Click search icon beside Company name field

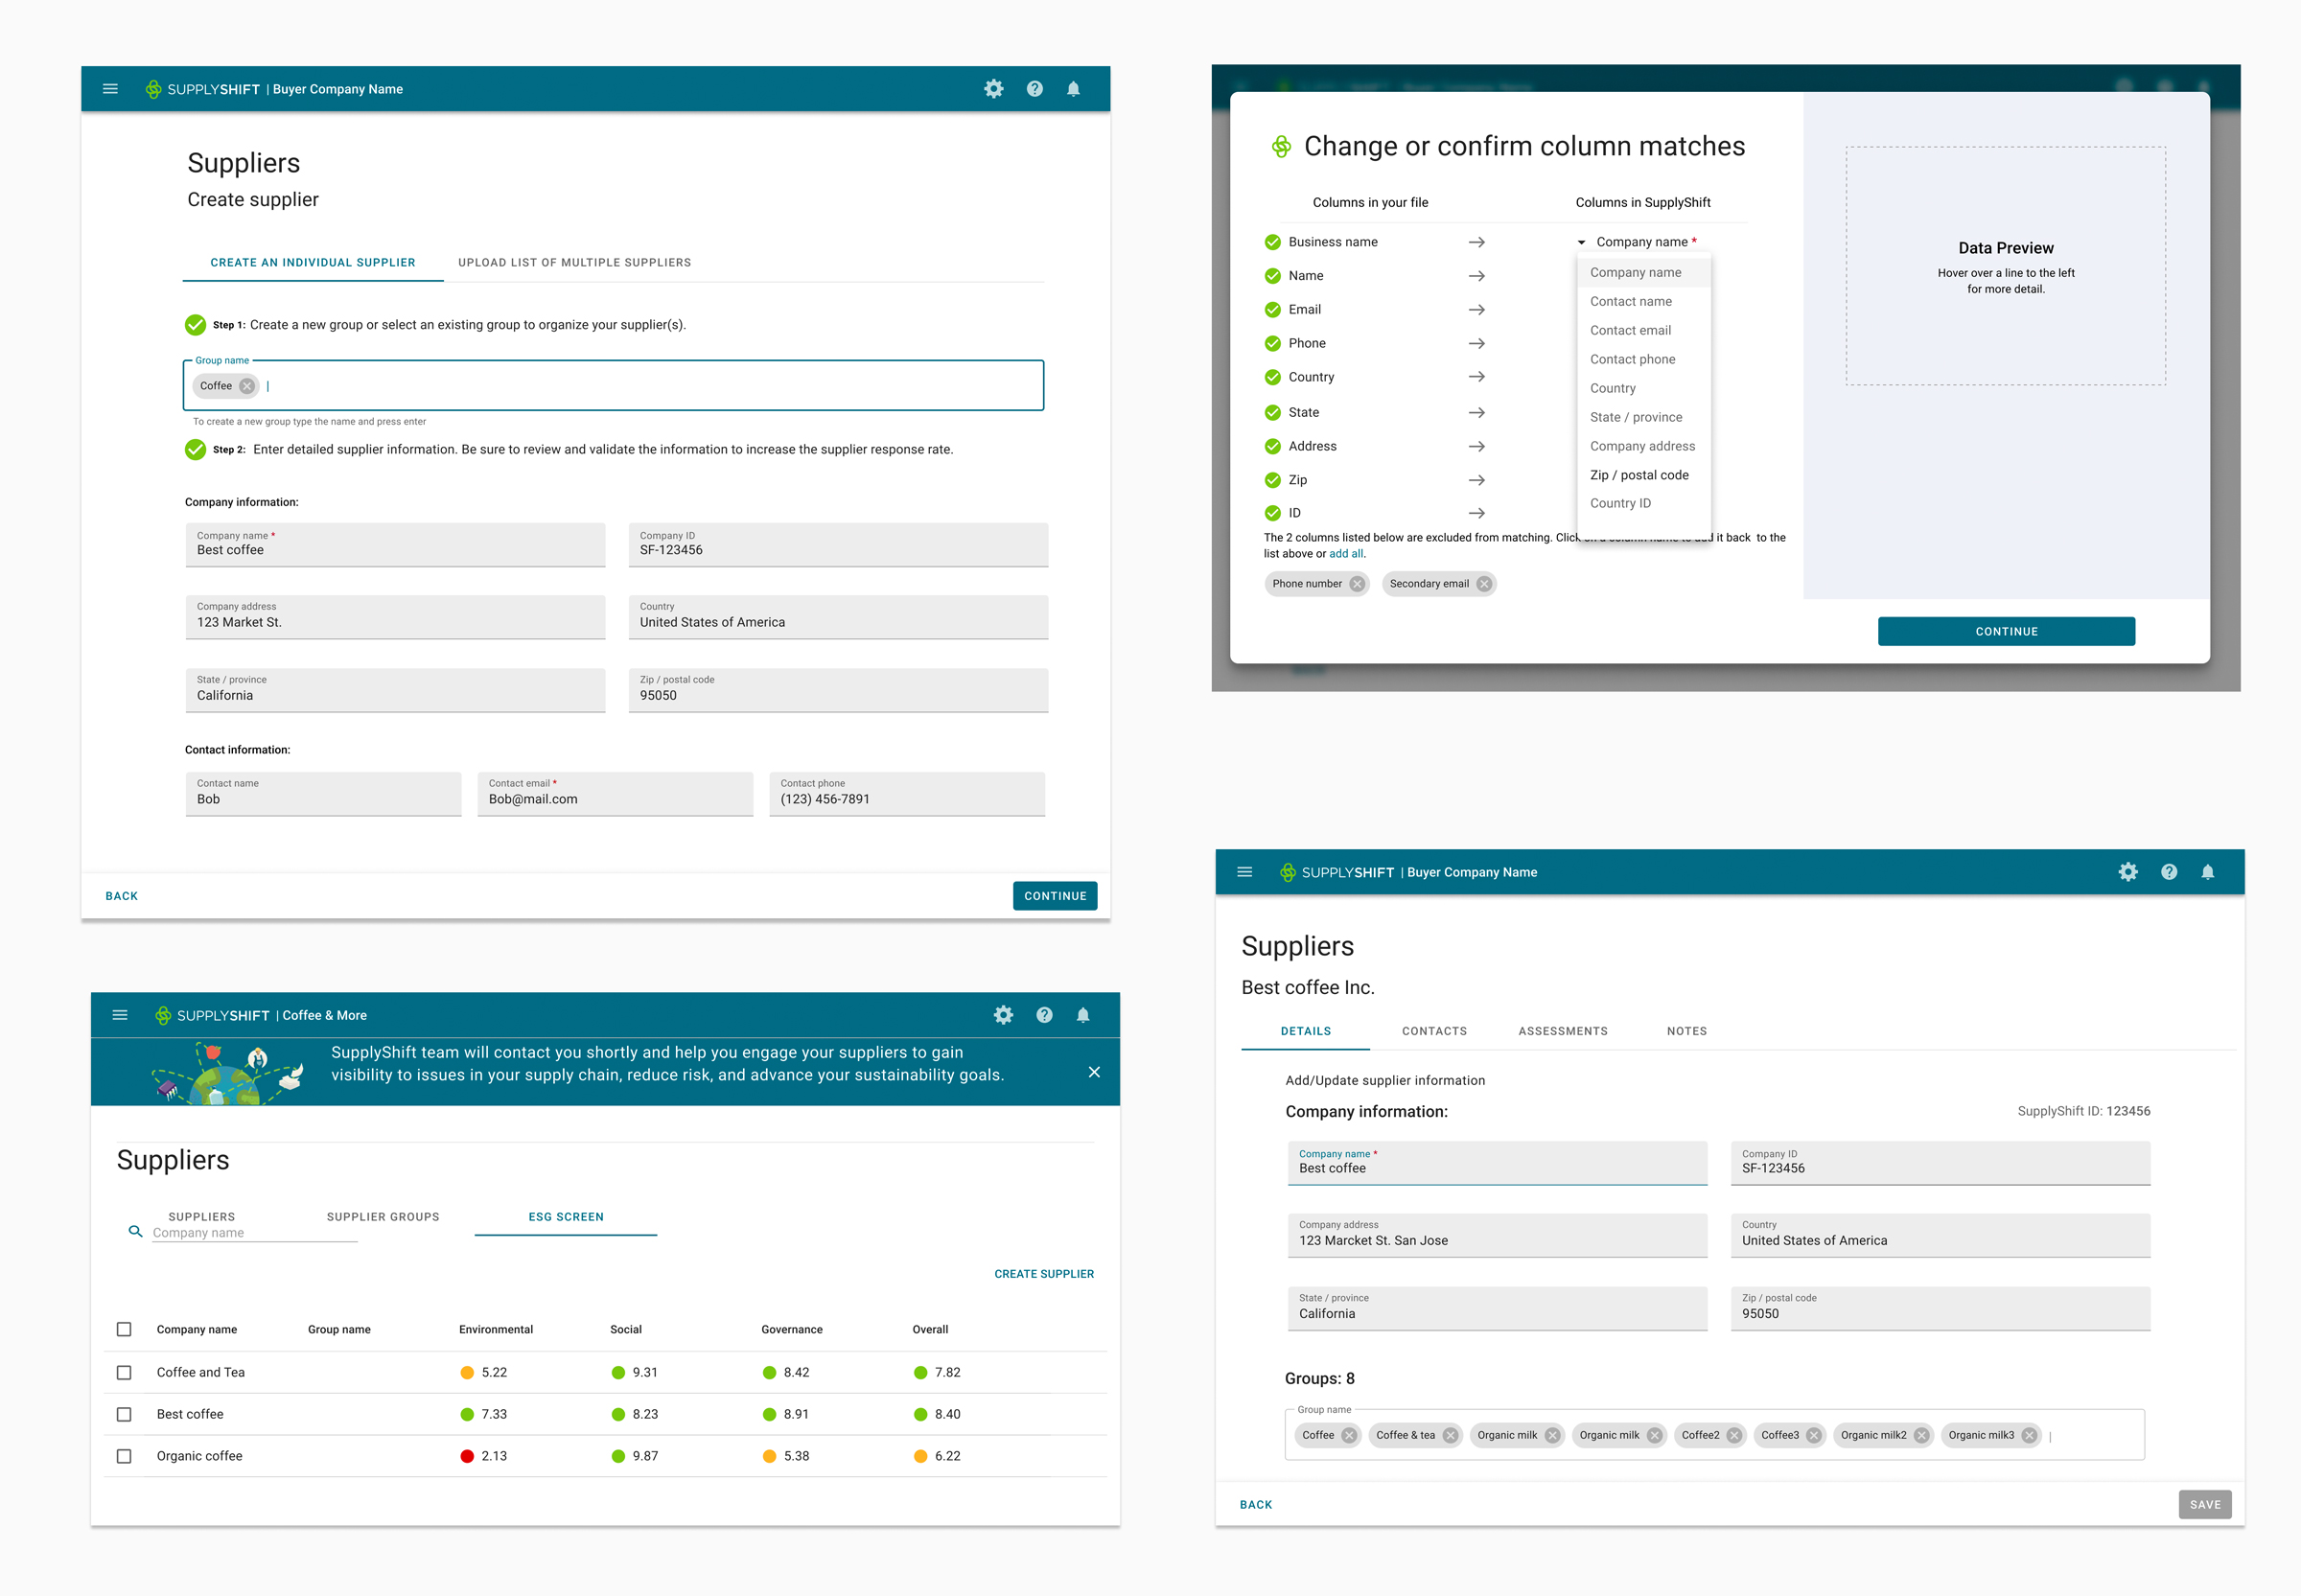135,1232
